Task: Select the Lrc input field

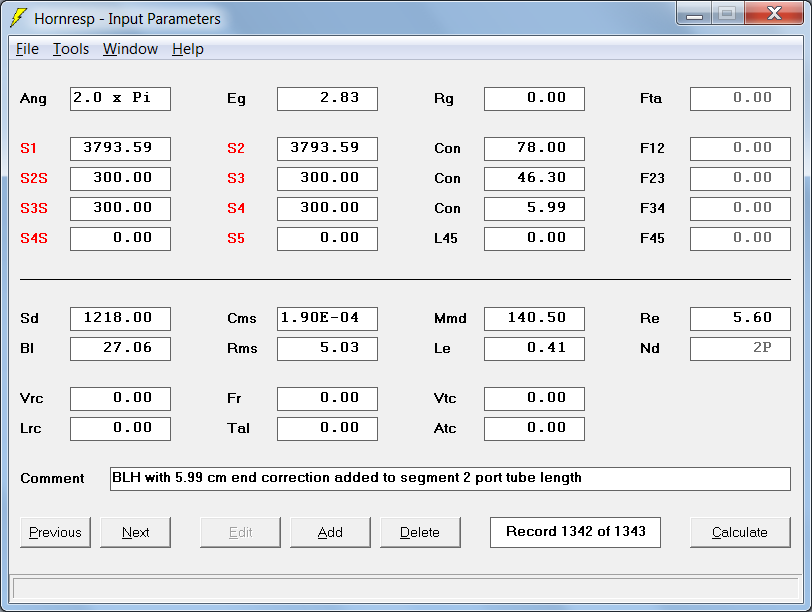Action: pos(120,429)
